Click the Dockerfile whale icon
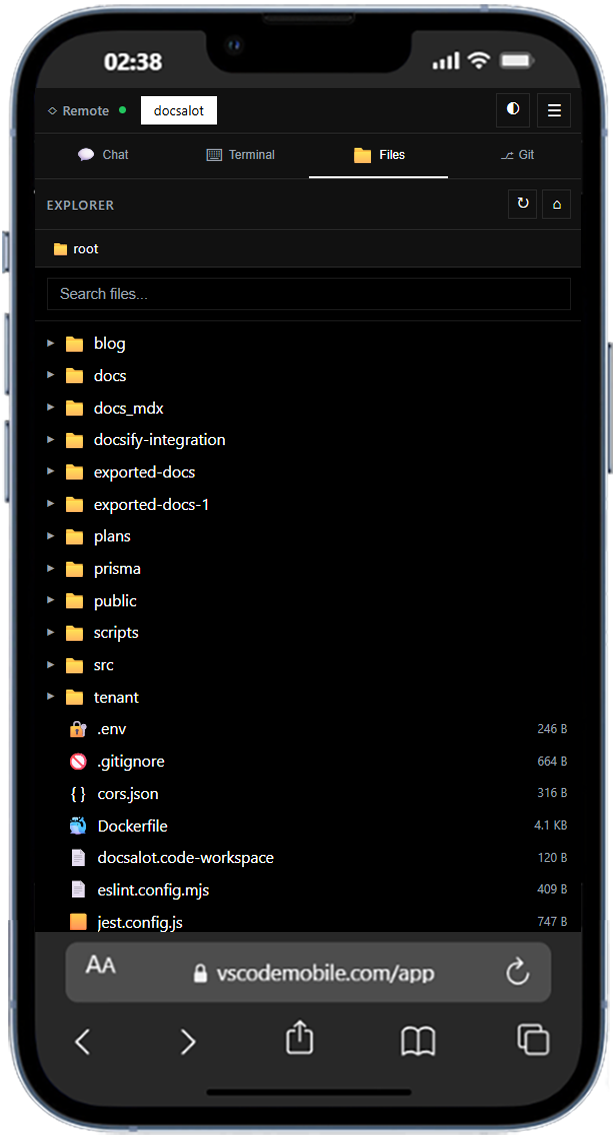The height and width of the screenshot is (1144, 615). (x=78, y=826)
